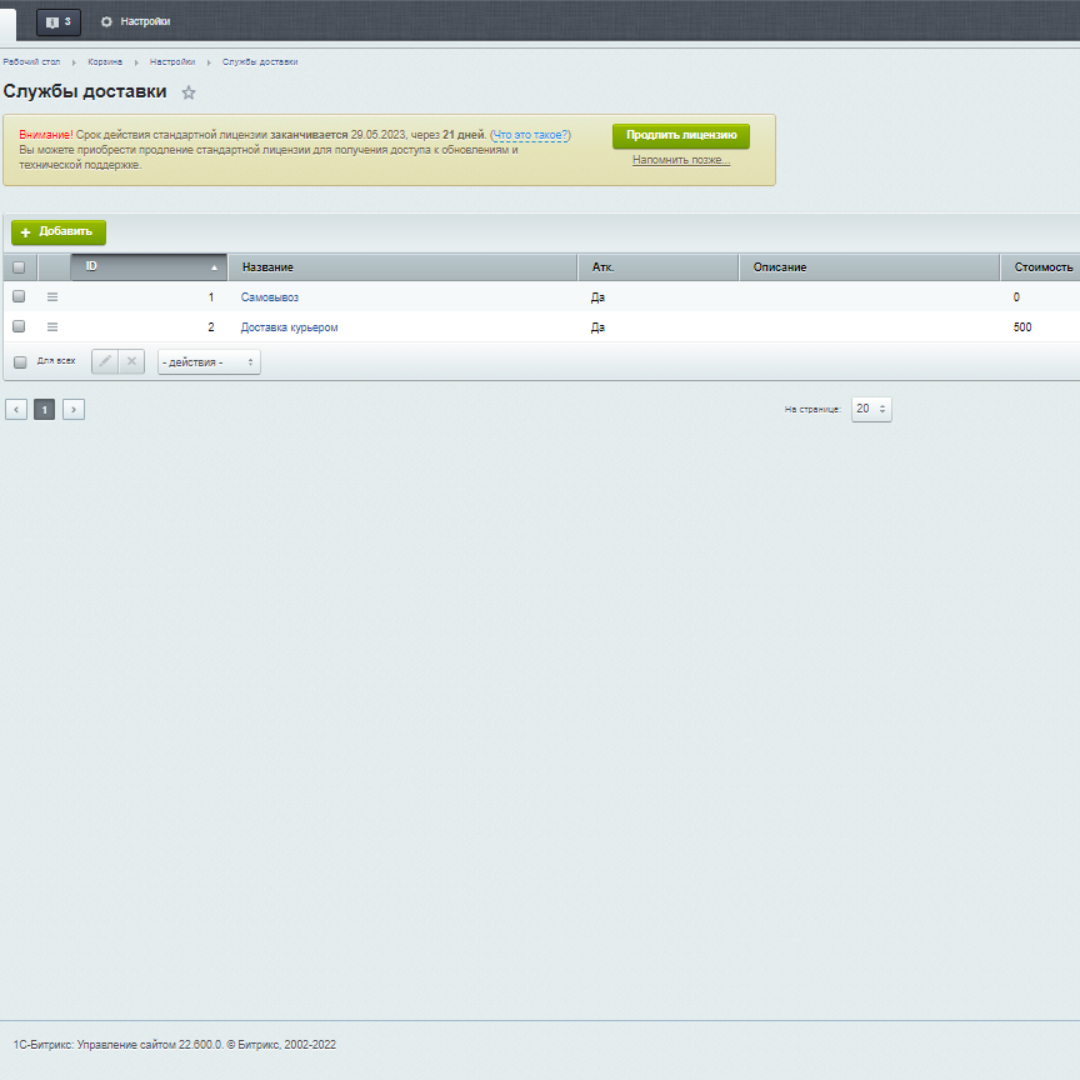This screenshot has width=1080, height=1080.
Task: Click the Продлить лицензию button
Action: point(681,136)
